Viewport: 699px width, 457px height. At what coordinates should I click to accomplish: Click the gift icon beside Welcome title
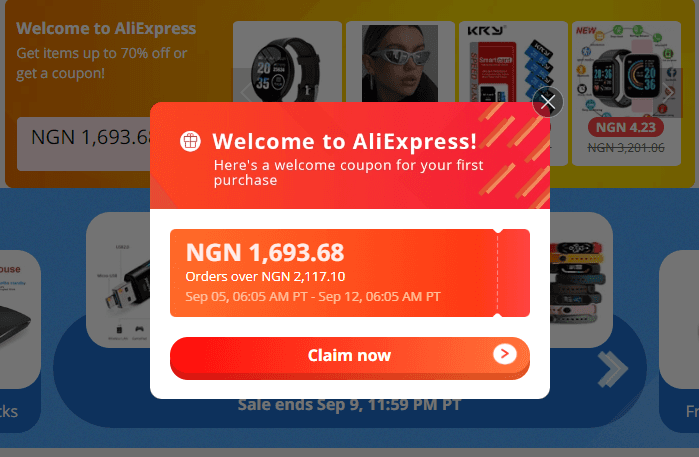[x=190, y=141]
